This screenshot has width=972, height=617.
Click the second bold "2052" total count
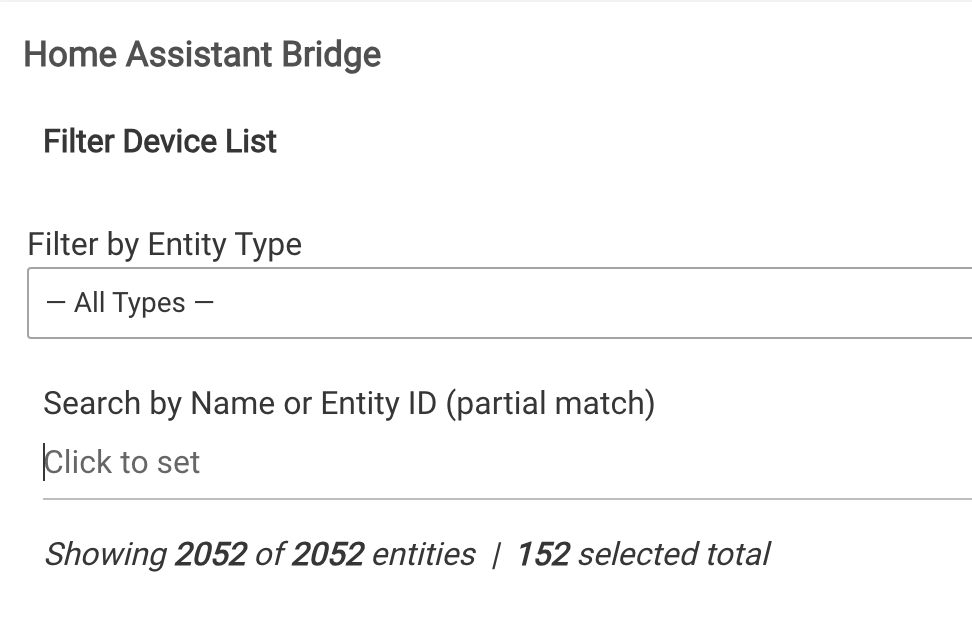click(327, 554)
